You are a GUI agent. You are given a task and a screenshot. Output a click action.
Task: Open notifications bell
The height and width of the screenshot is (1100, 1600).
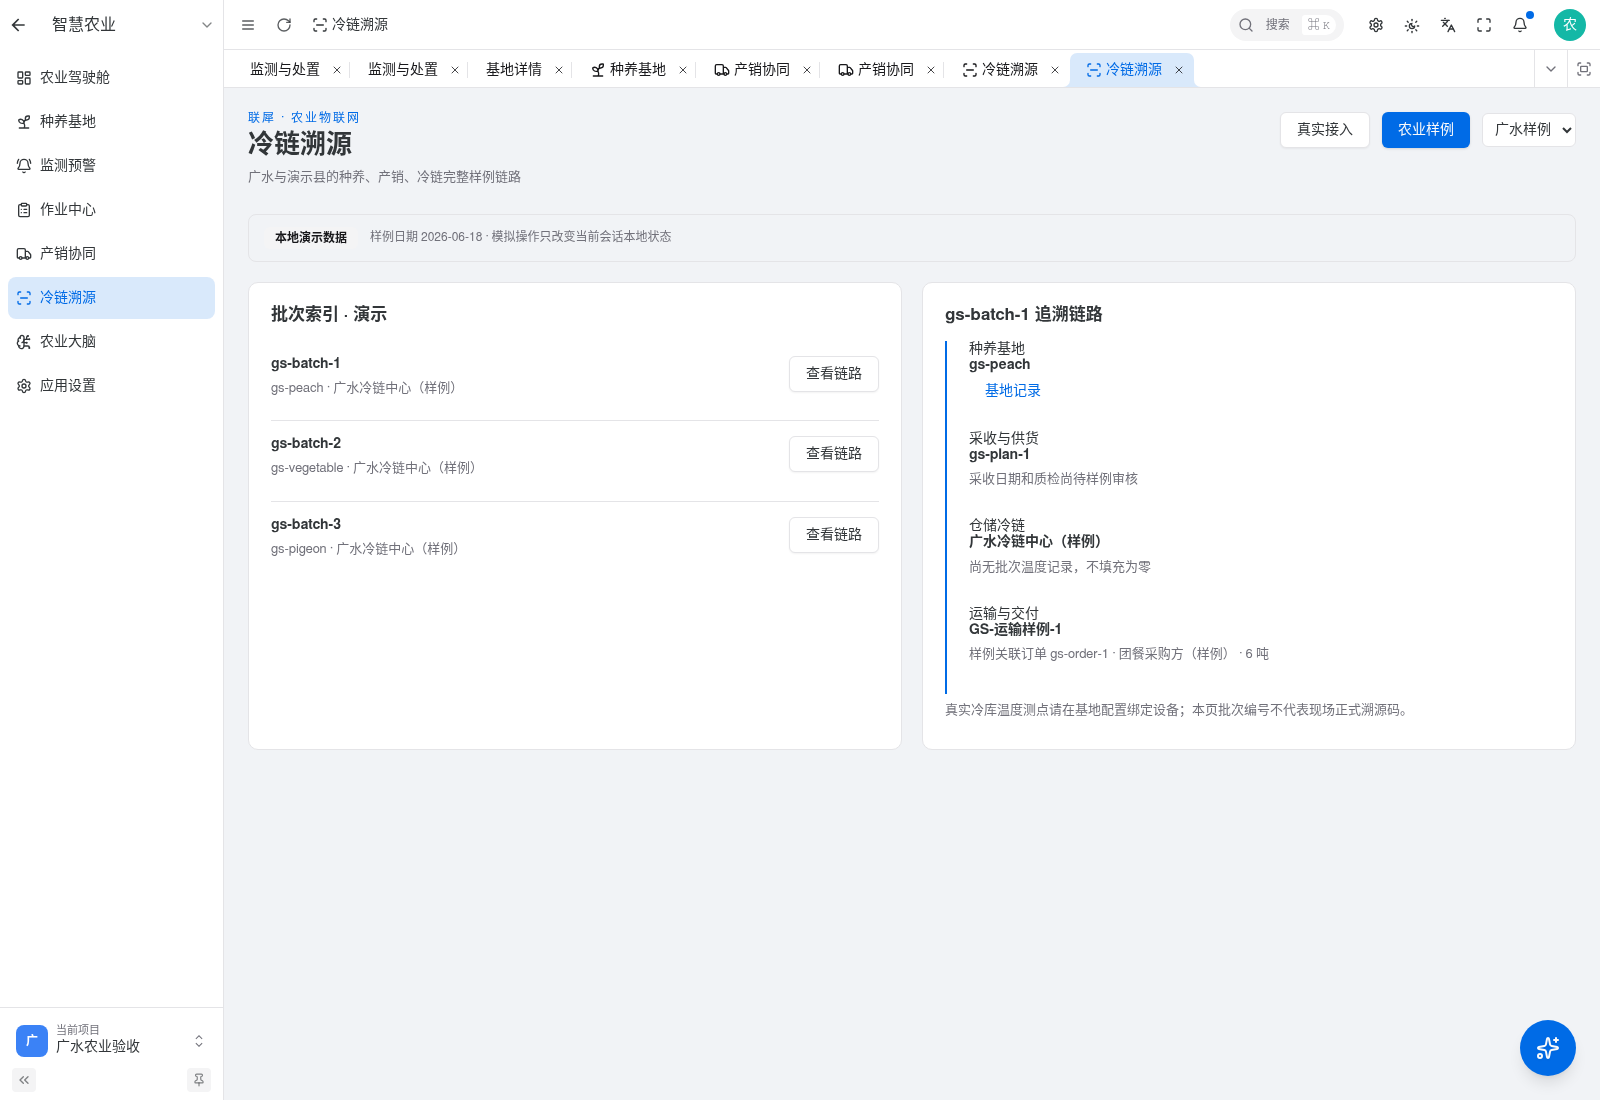point(1520,25)
